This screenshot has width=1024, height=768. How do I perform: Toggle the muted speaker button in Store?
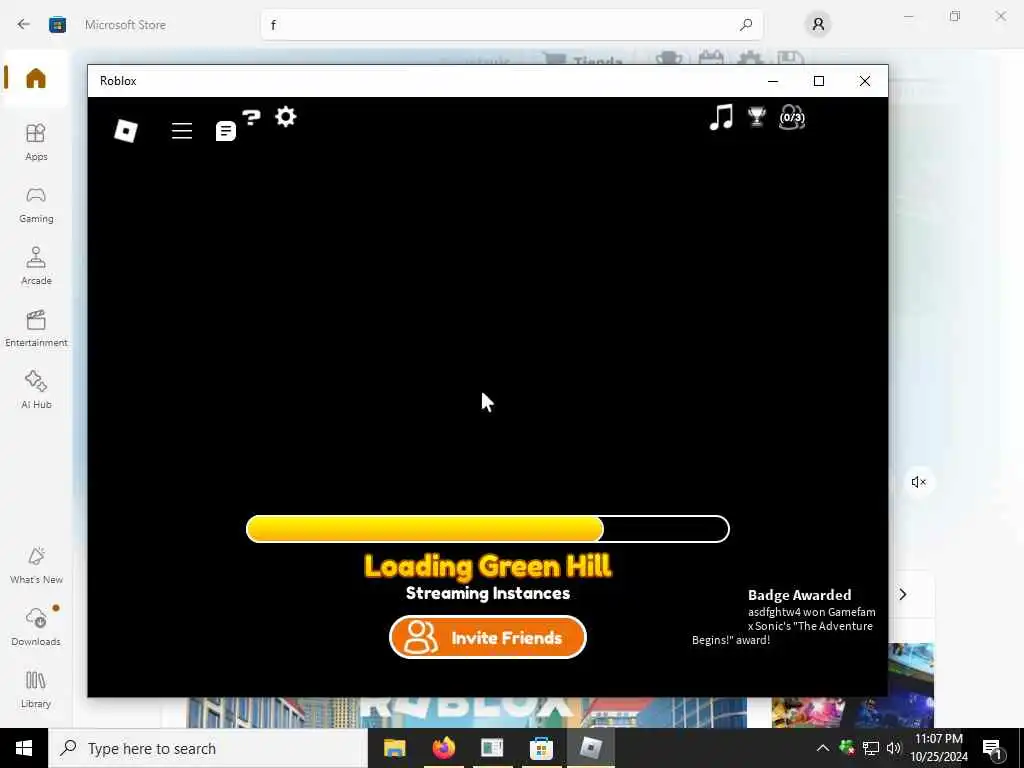tap(918, 482)
